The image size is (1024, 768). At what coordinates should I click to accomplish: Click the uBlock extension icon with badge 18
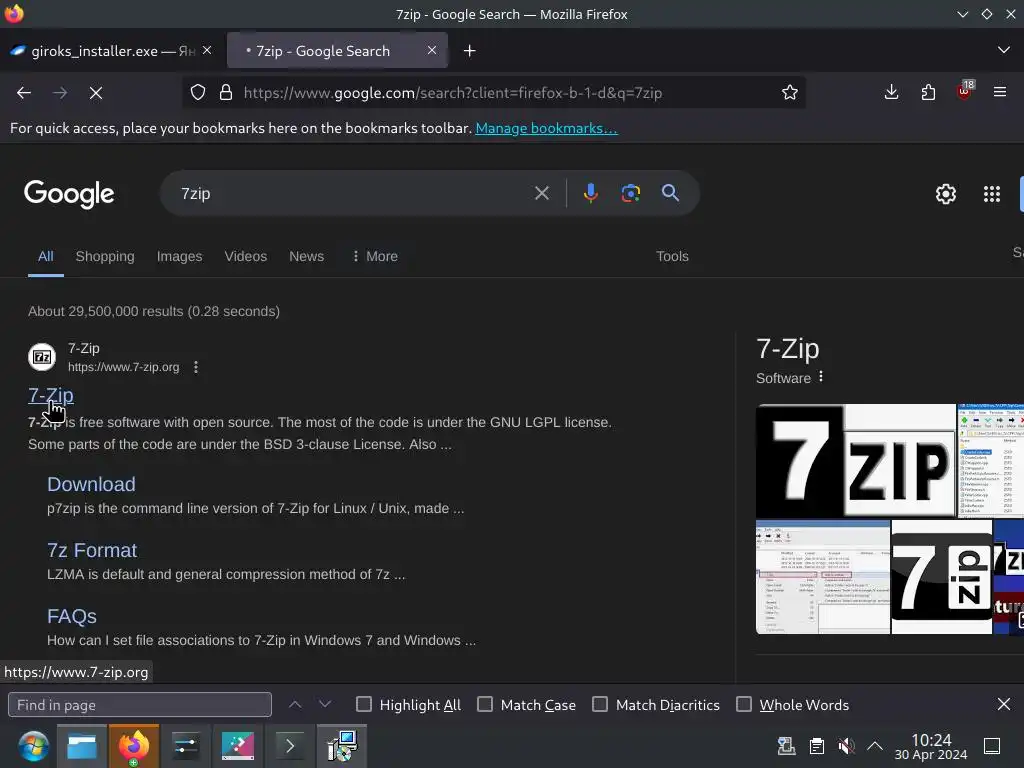(965, 91)
